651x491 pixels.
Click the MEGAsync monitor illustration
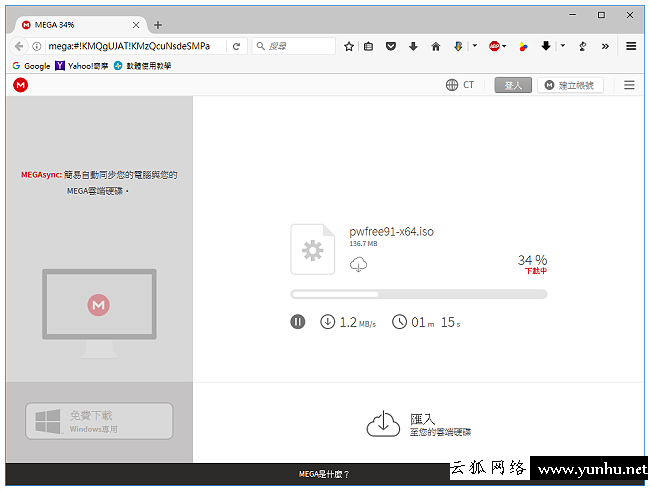[x=99, y=313]
